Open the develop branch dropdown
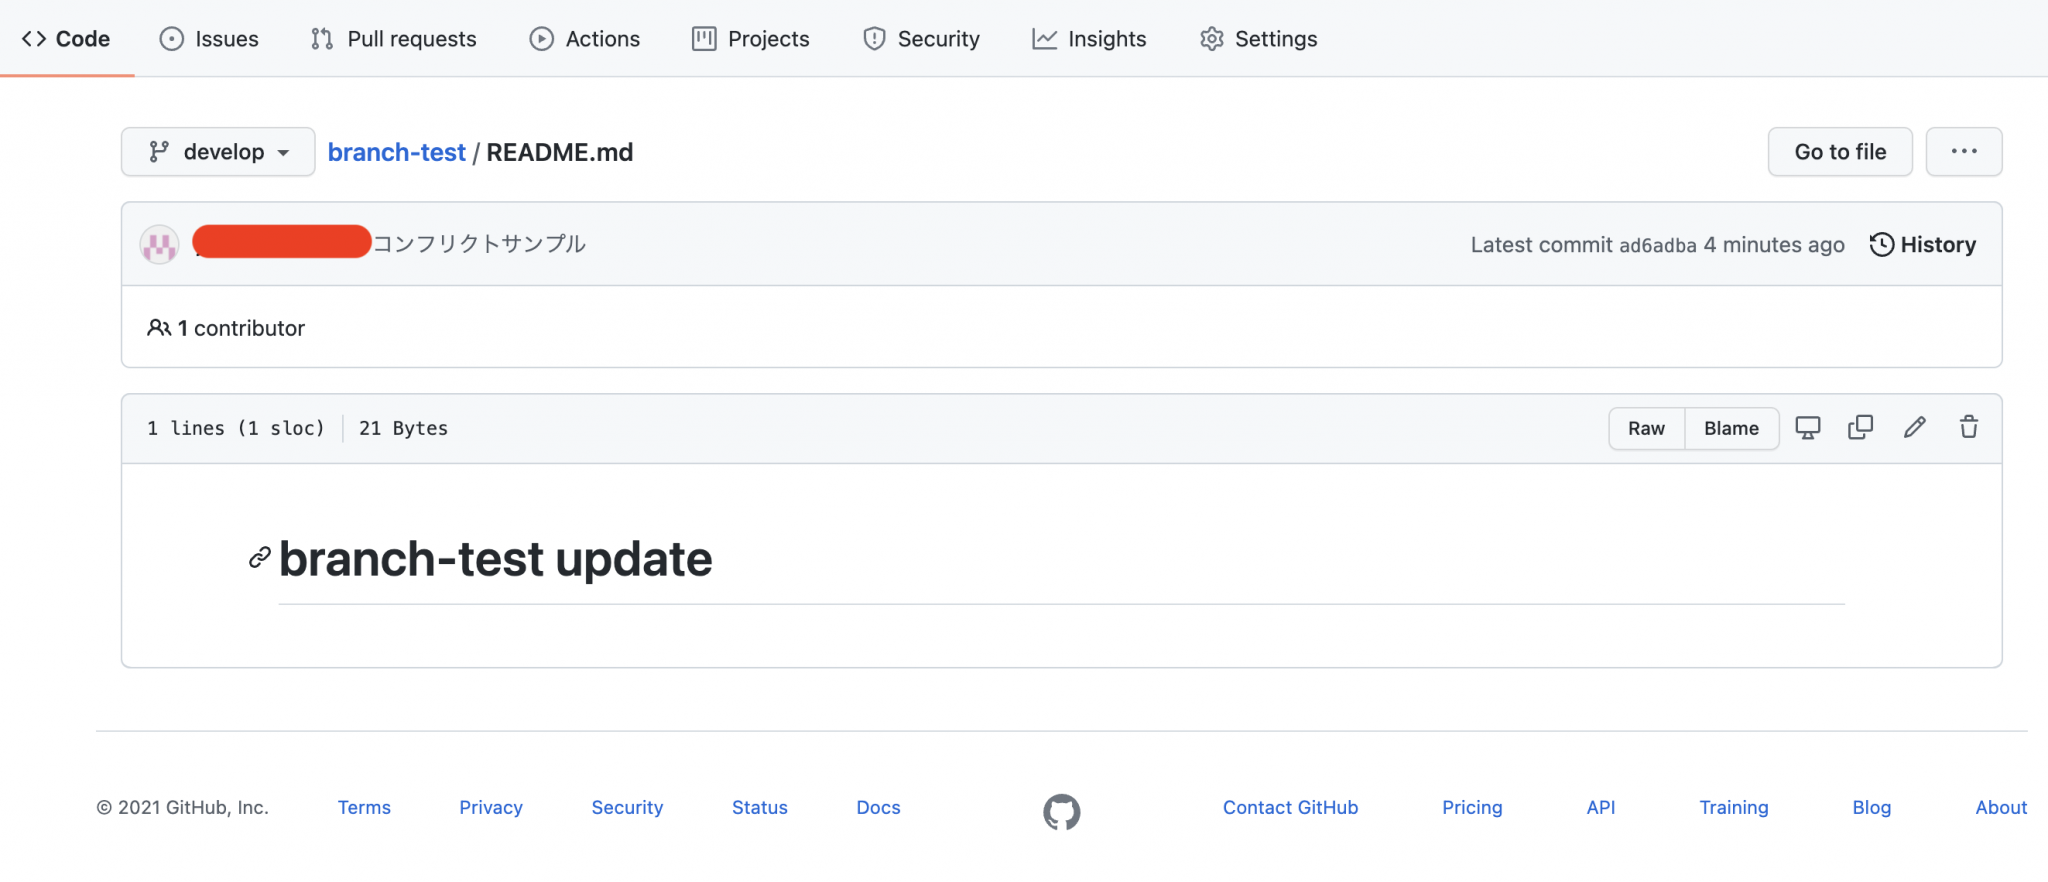 [218, 152]
